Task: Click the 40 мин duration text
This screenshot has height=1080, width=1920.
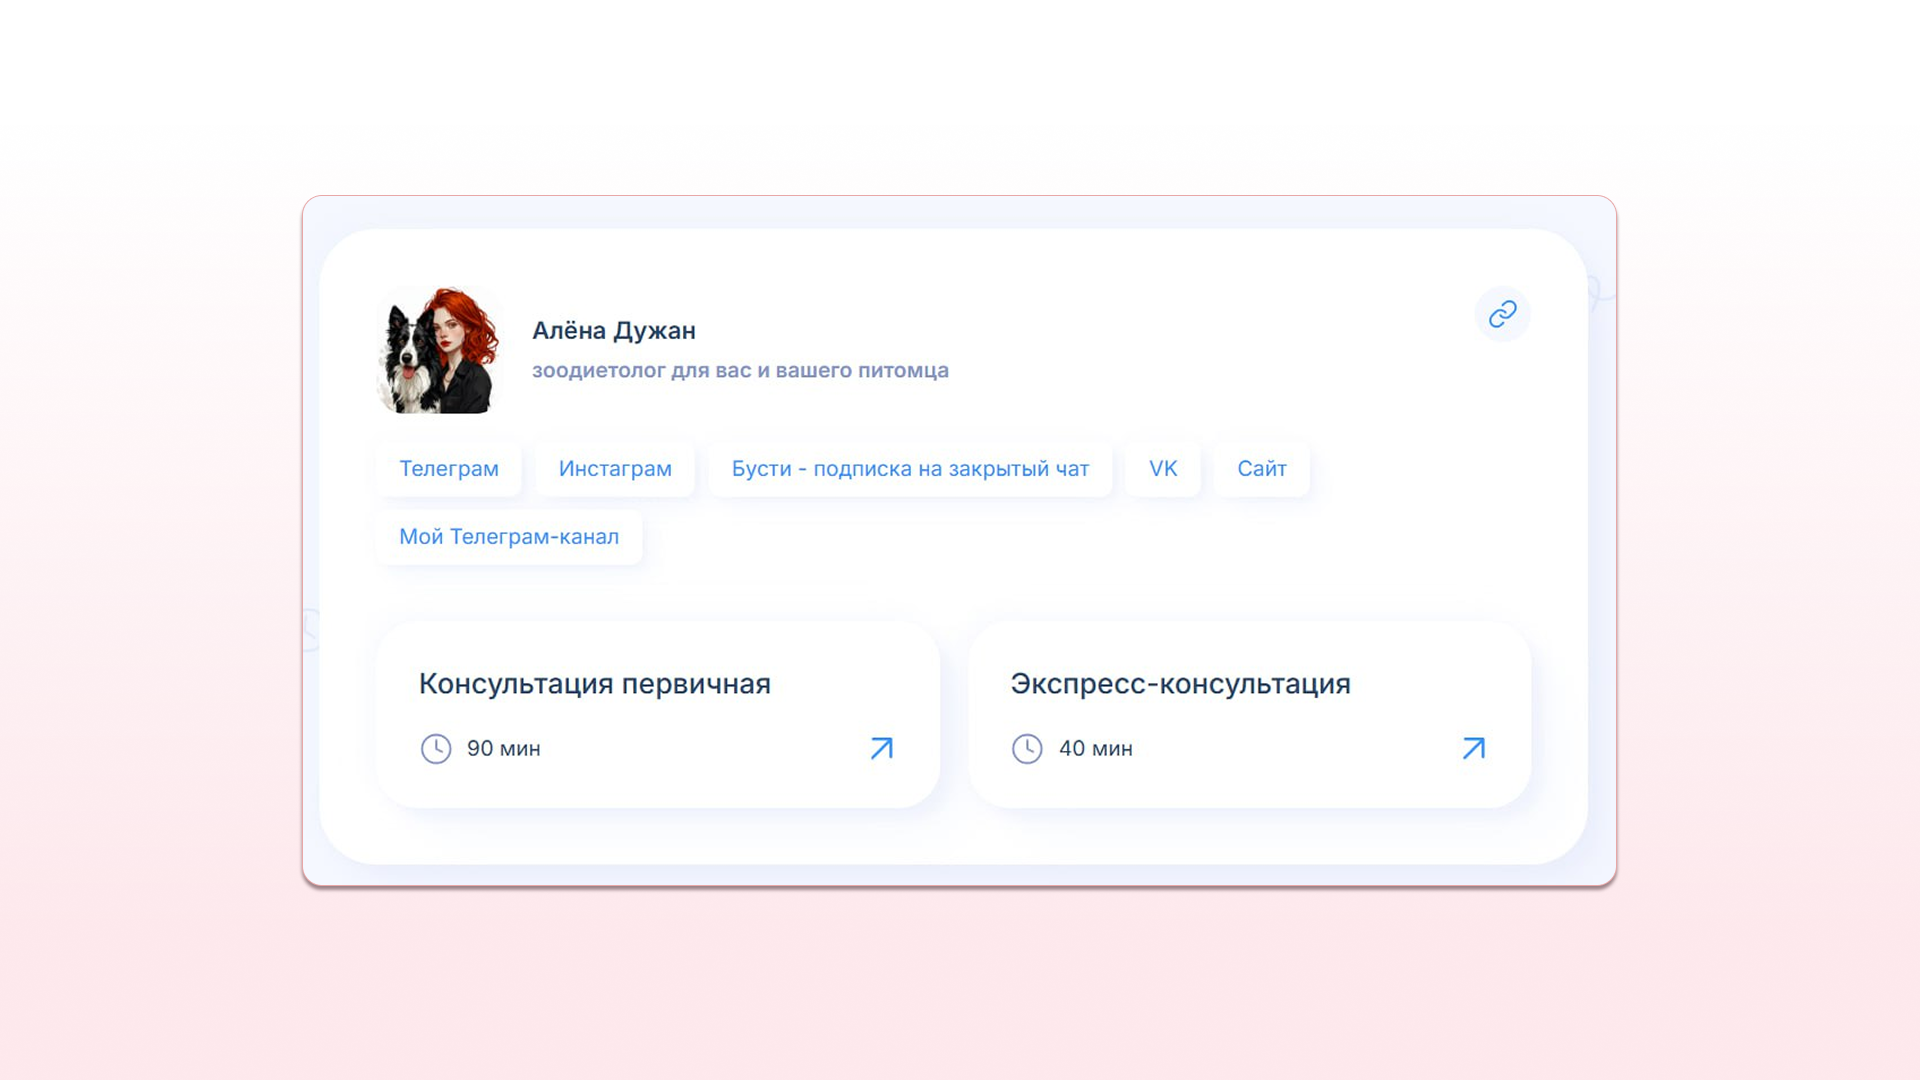Action: [1096, 748]
